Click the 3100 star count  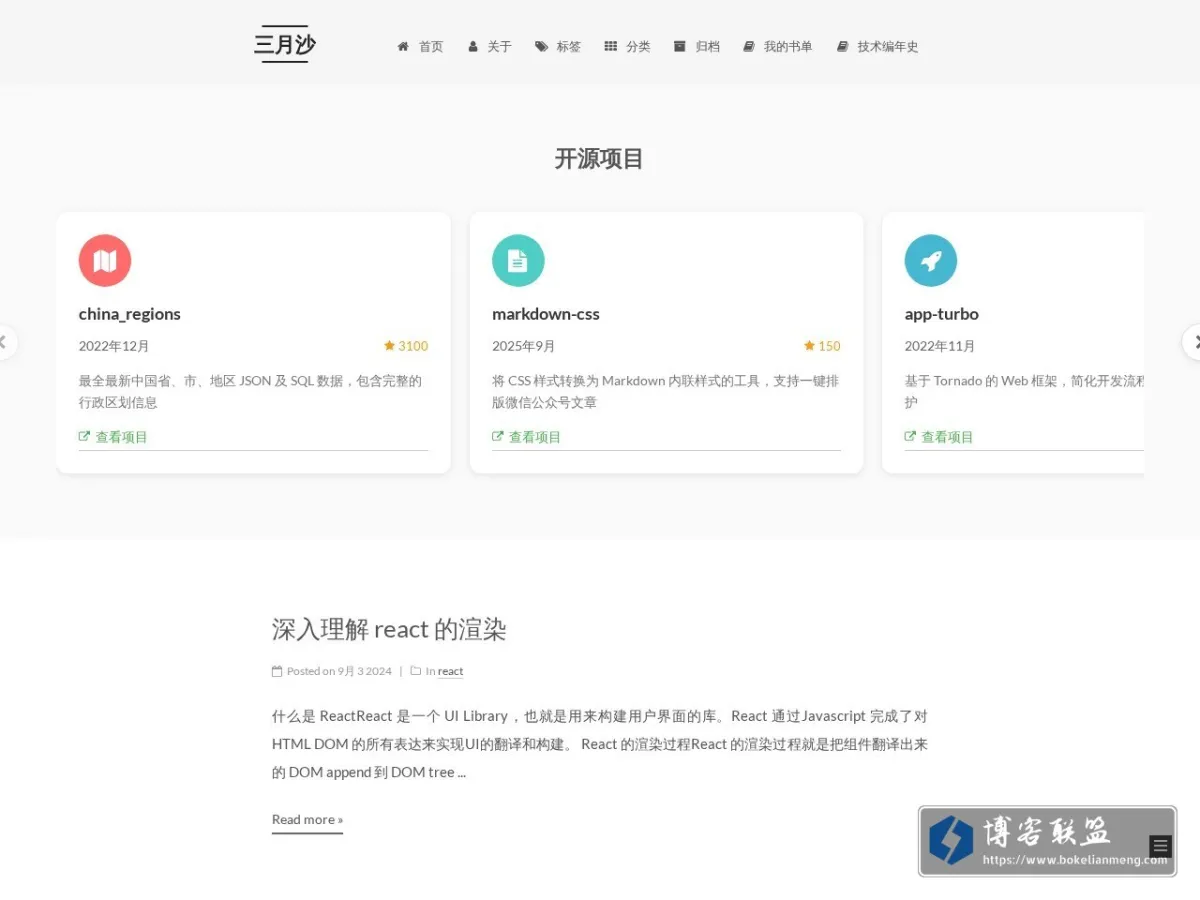point(413,346)
